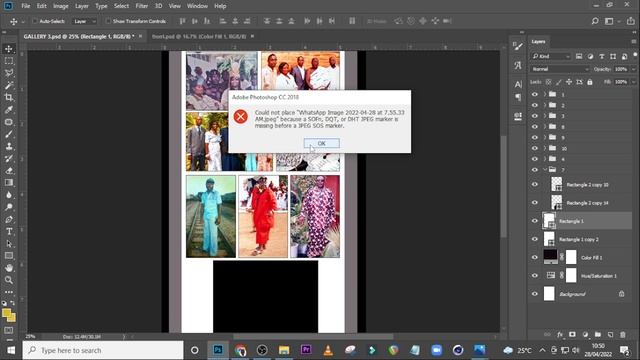Open the Layers panel menu
This screenshot has width=640, height=360.
[x=633, y=42]
